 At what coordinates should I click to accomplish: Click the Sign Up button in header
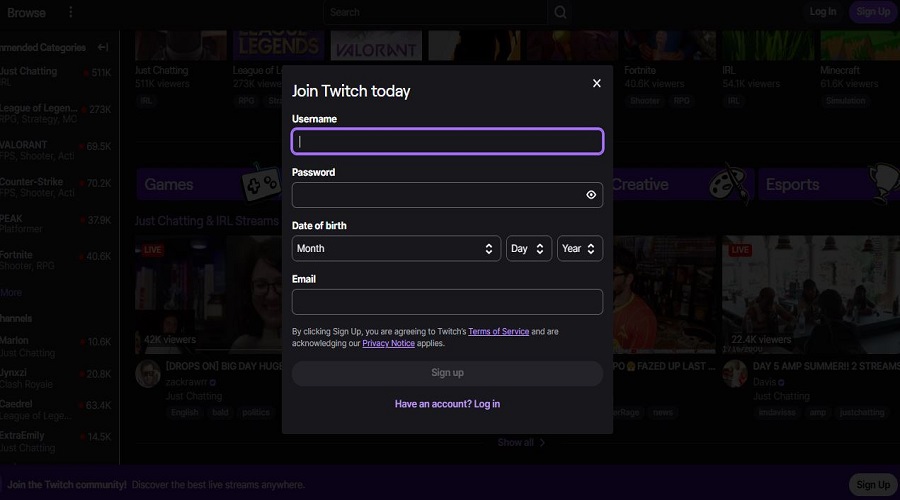(x=872, y=11)
